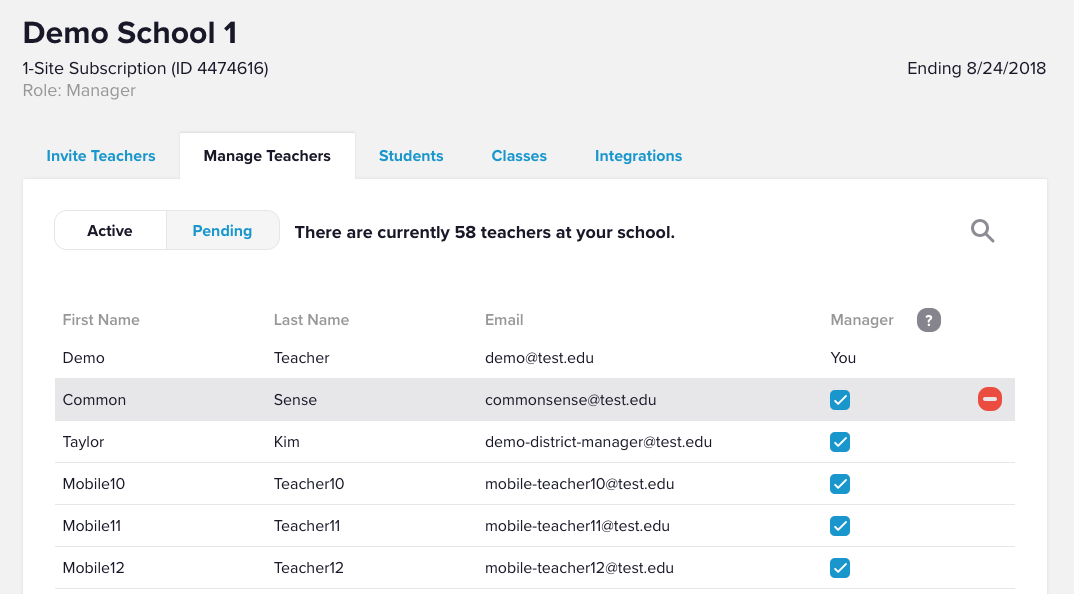The height and width of the screenshot is (594, 1074).
Task: Click the commonsense@test.edu email address
Action: pyautogui.click(x=570, y=400)
